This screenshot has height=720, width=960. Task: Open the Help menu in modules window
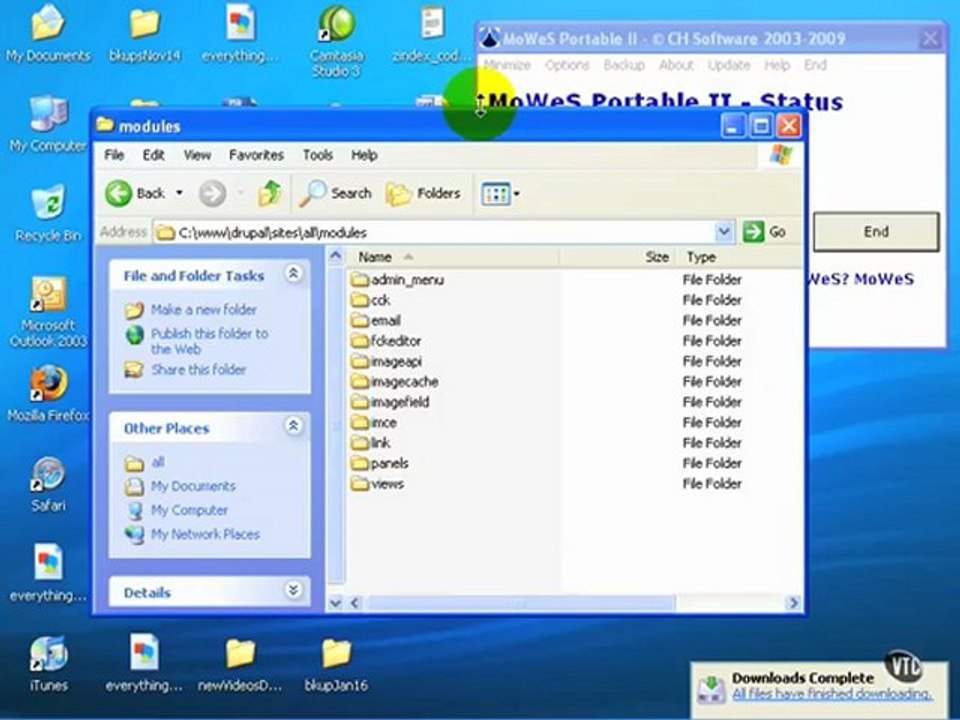tap(364, 156)
